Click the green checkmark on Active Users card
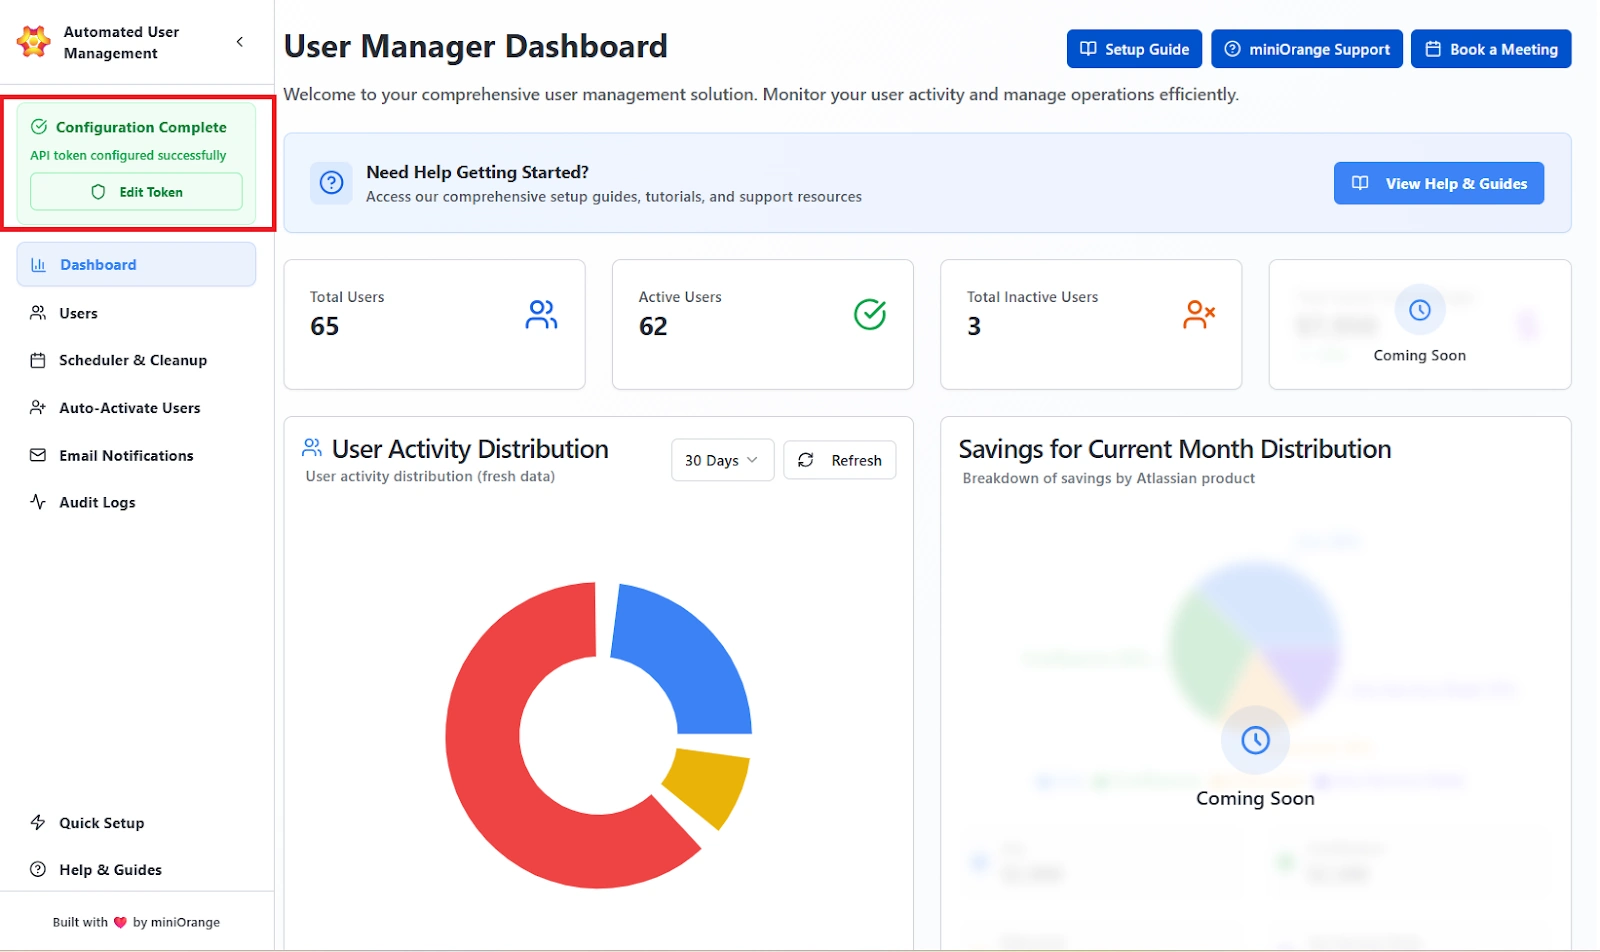1600x952 pixels. [x=870, y=313]
